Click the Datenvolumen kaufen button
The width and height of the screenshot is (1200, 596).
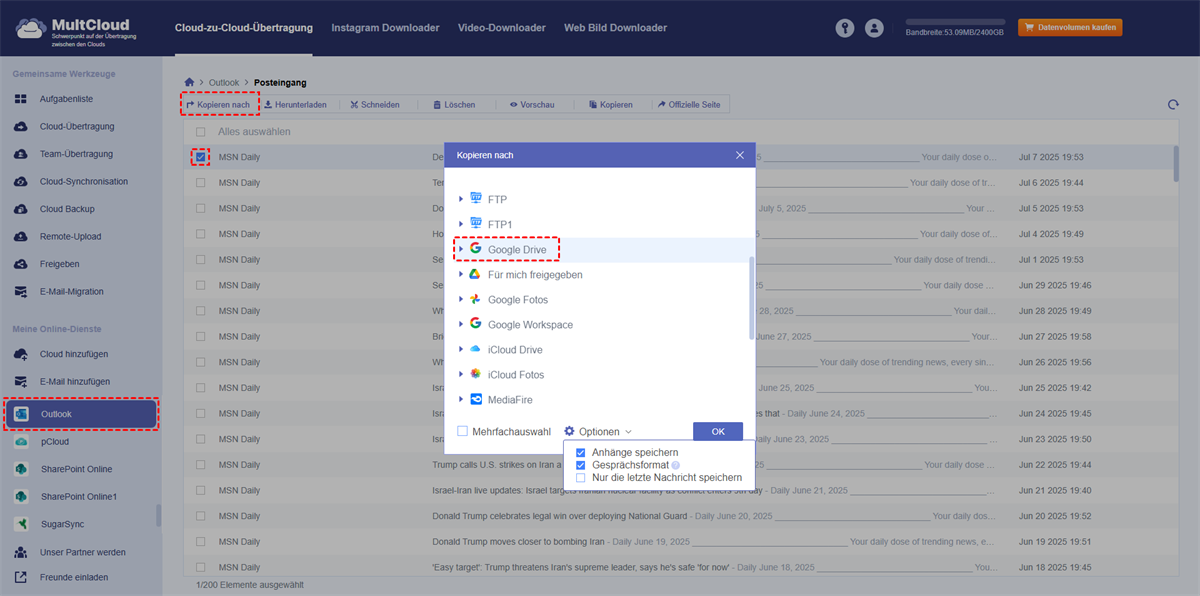(x=1070, y=28)
